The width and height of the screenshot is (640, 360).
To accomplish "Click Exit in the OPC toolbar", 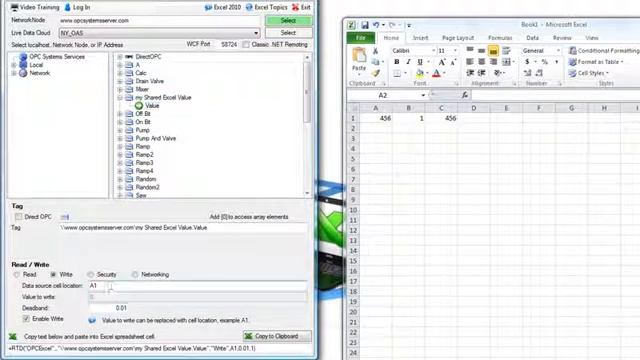I will coord(301,7).
